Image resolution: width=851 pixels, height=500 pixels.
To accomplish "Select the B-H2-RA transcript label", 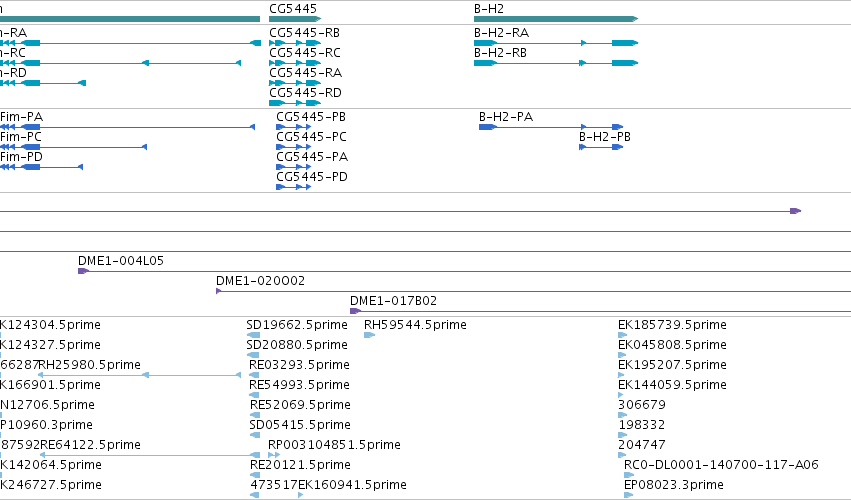I will [501, 33].
